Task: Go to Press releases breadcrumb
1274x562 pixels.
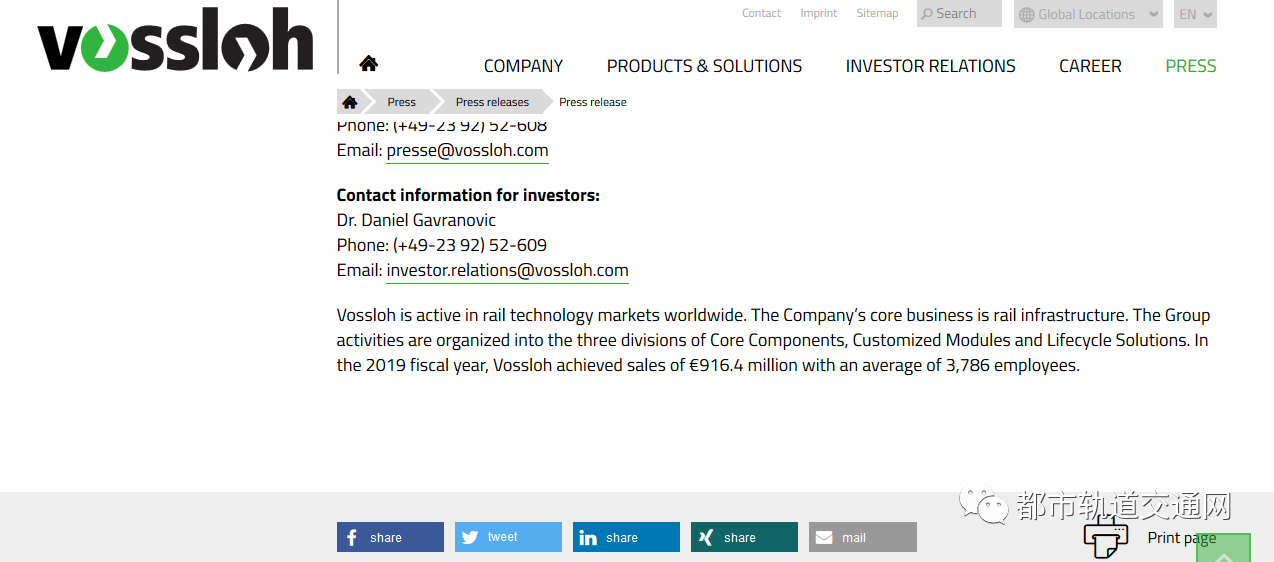Action: [492, 102]
